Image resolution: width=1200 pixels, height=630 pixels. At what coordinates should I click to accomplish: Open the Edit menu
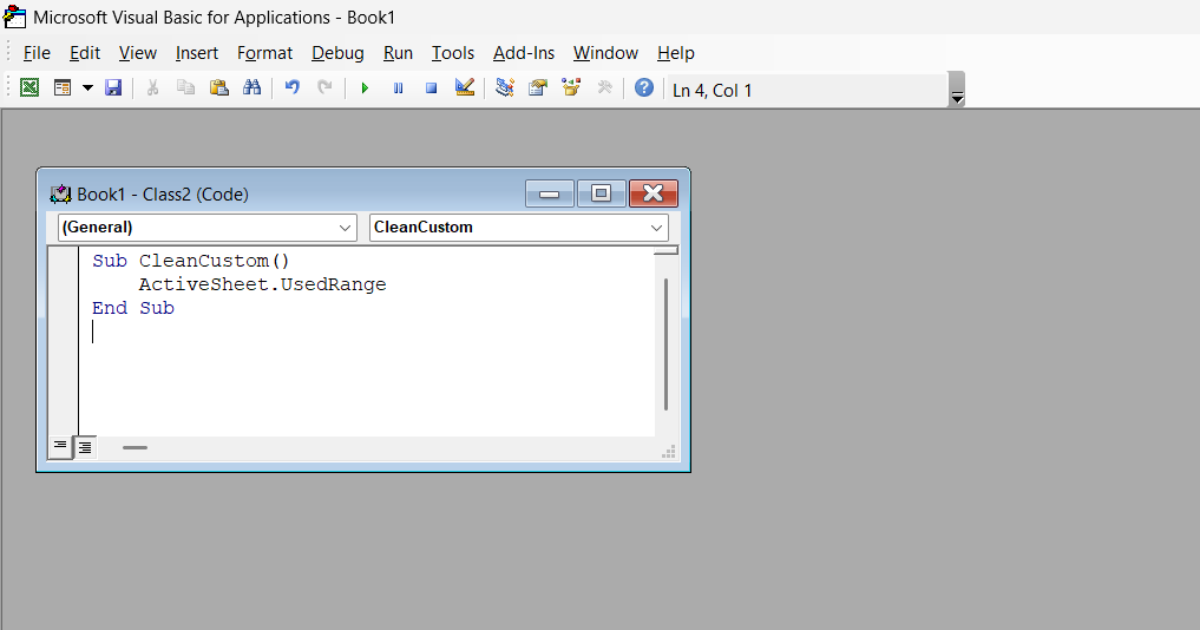click(85, 53)
